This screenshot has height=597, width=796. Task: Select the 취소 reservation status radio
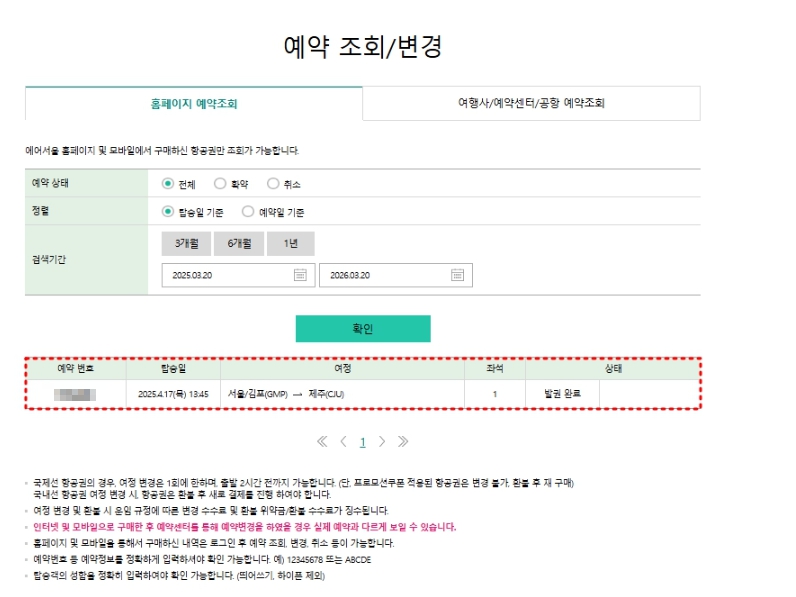tap(273, 183)
